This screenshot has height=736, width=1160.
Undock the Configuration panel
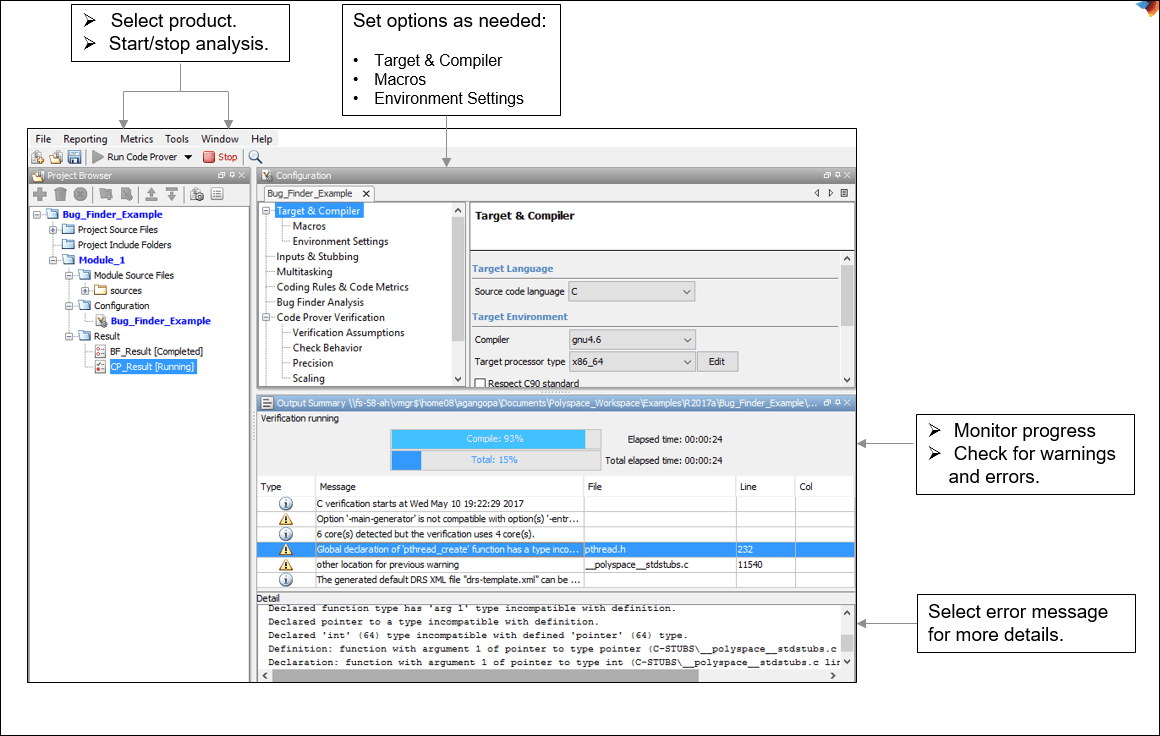pos(827,175)
